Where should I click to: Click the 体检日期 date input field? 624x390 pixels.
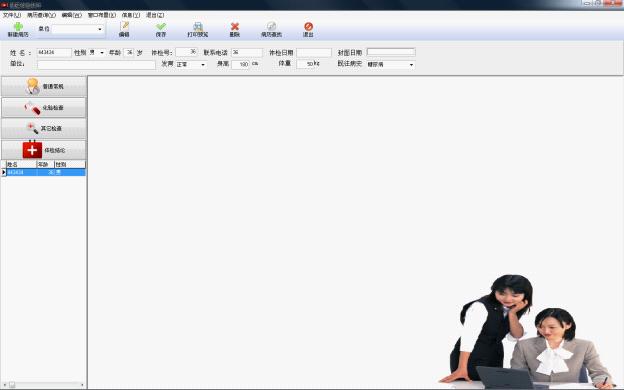pos(314,53)
